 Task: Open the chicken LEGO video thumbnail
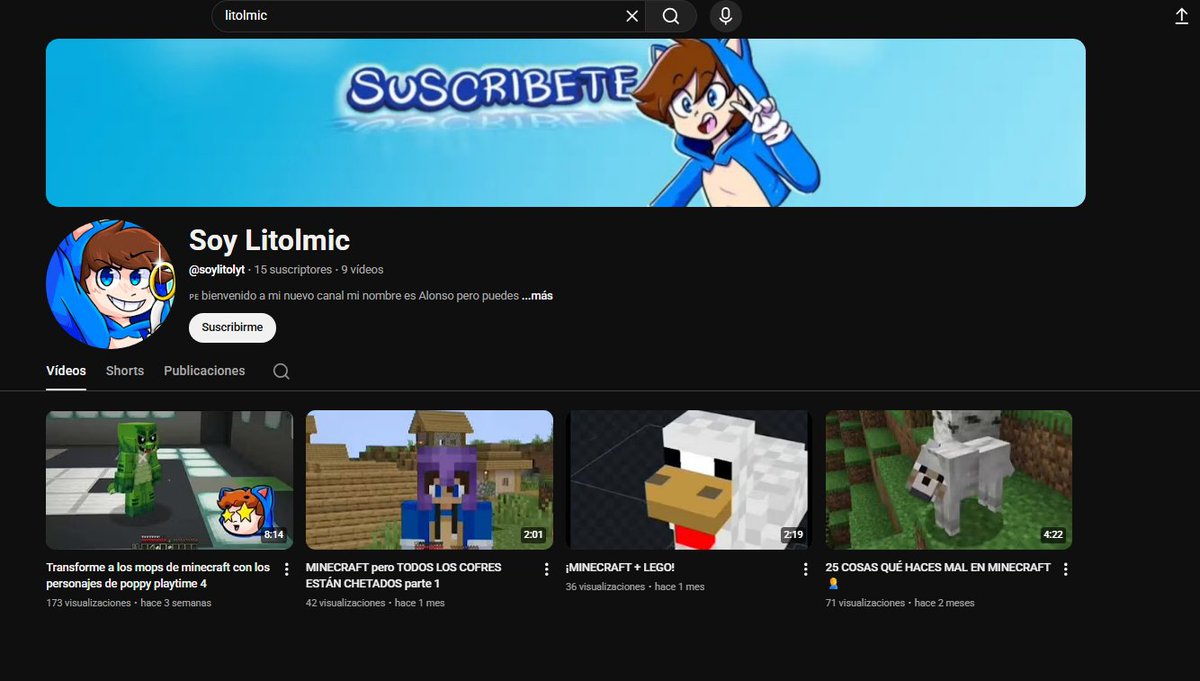(x=688, y=480)
